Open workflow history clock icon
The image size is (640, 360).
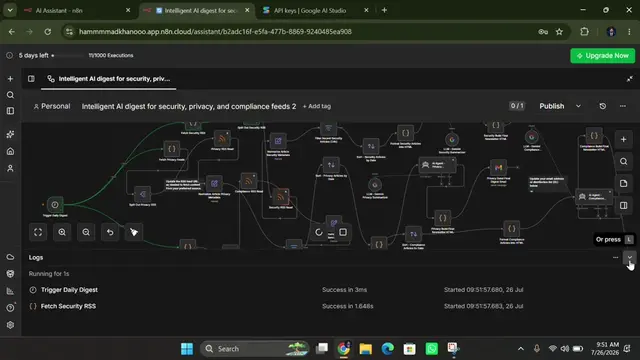602,106
